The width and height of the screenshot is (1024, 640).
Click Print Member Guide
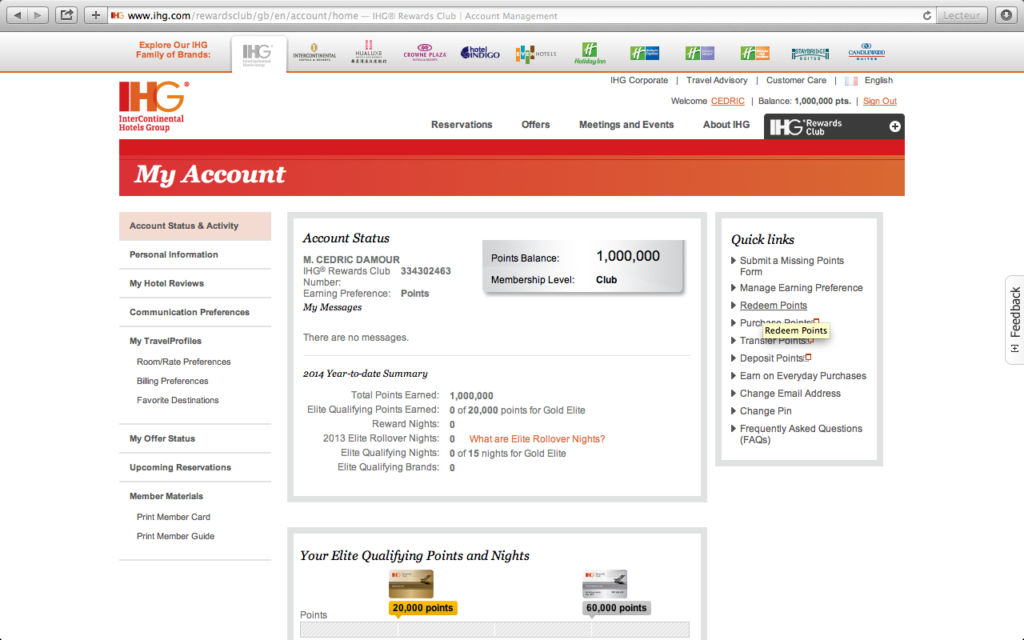pyautogui.click(x=175, y=536)
